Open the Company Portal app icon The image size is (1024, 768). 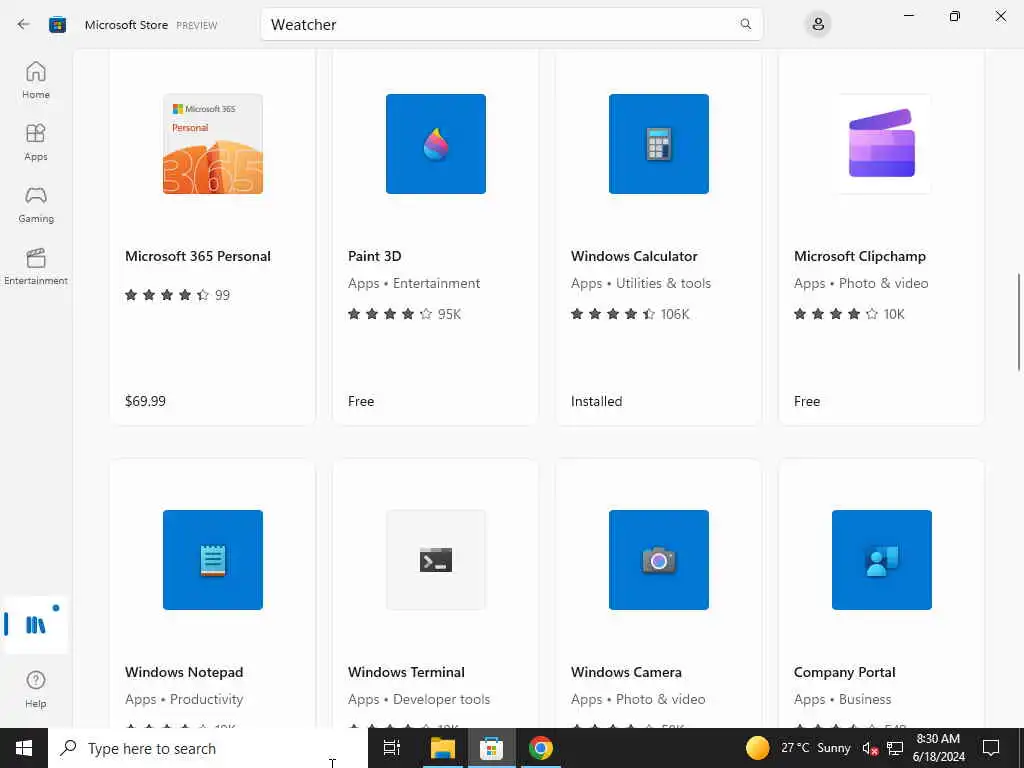tap(882, 560)
